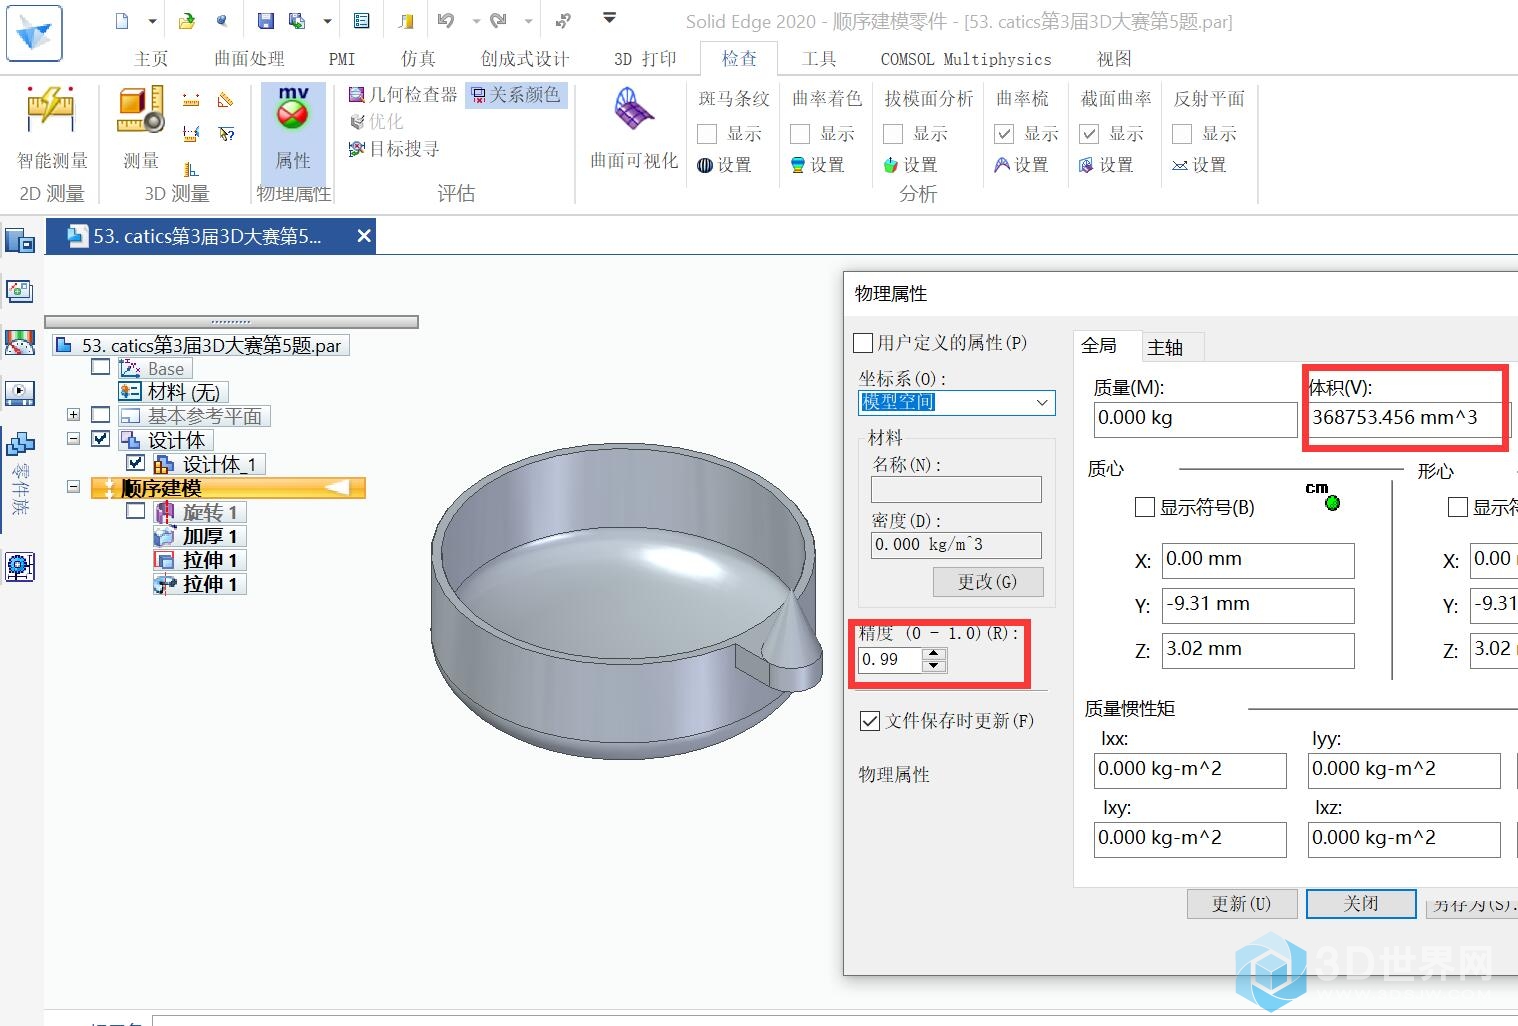The width and height of the screenshot is (1518, 1026).
Task: Close the 53. catics document tab
Action: pos(364,236)
